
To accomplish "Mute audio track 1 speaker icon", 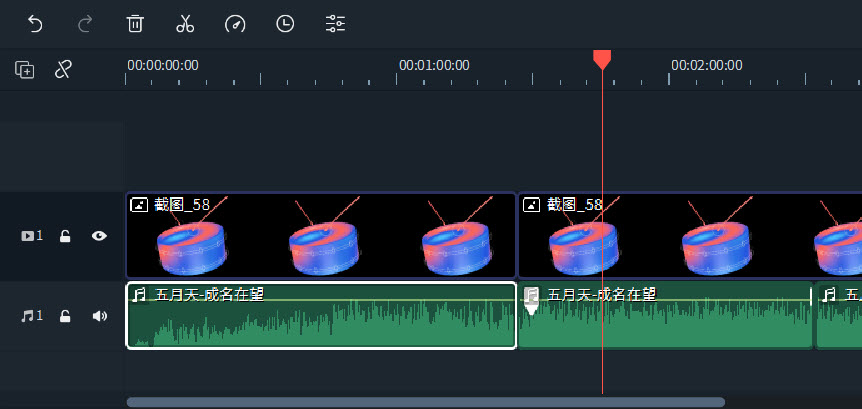I will click(x=100, y=316).
